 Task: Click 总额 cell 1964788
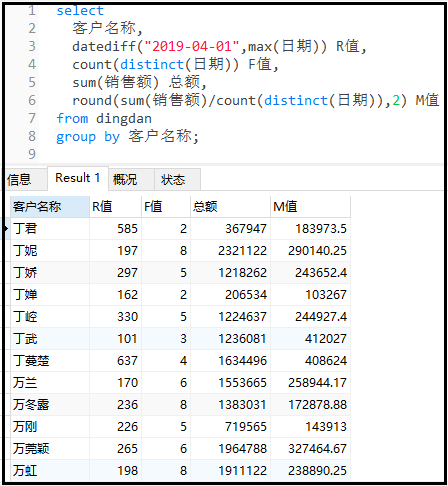230,449
